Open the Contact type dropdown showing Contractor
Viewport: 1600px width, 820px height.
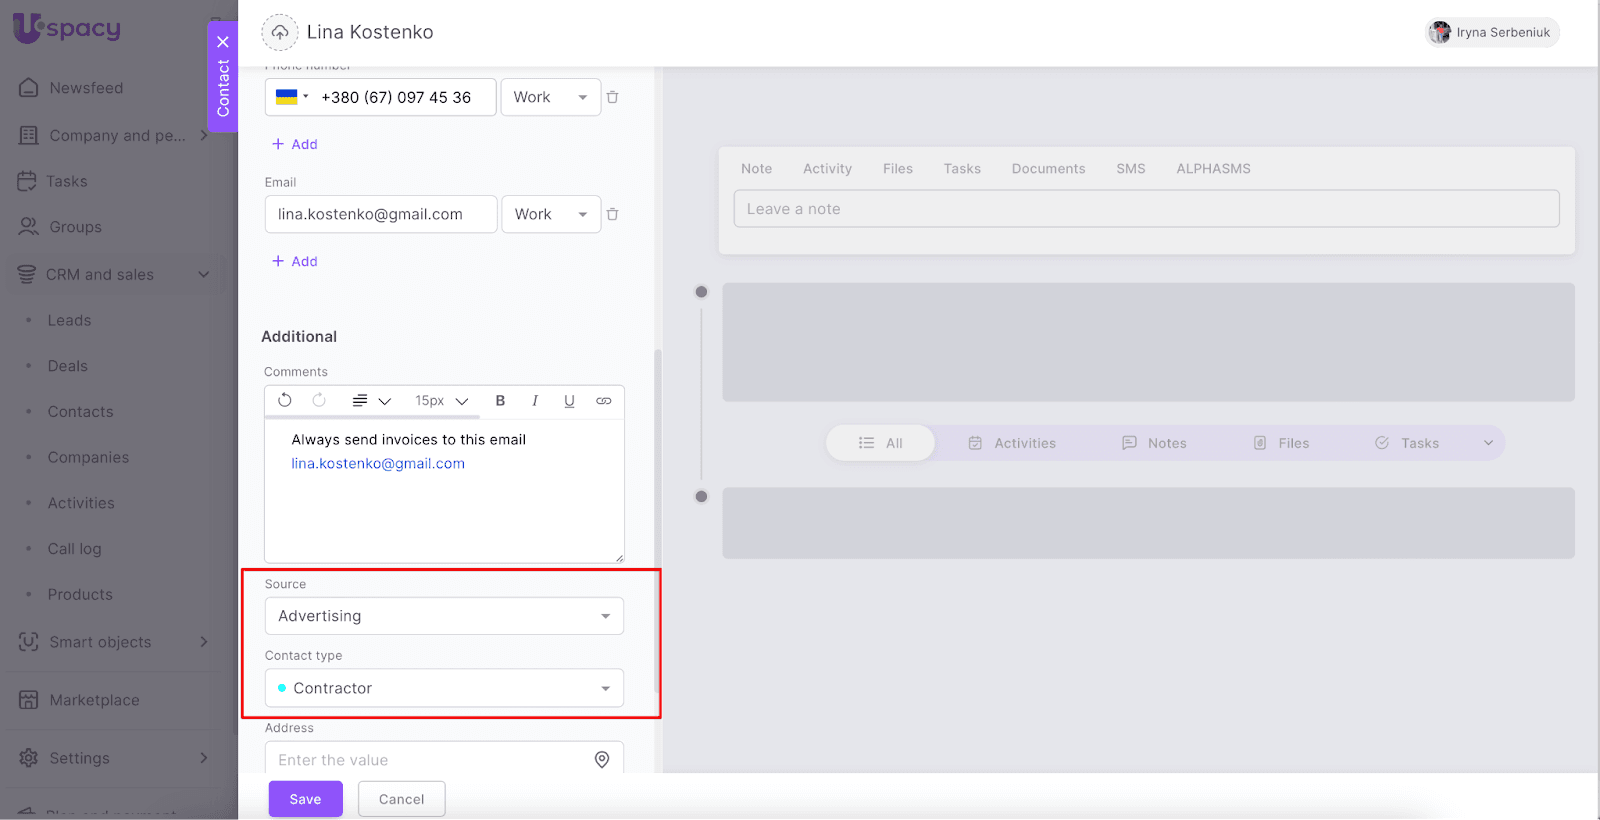click(x=444, y=688)
